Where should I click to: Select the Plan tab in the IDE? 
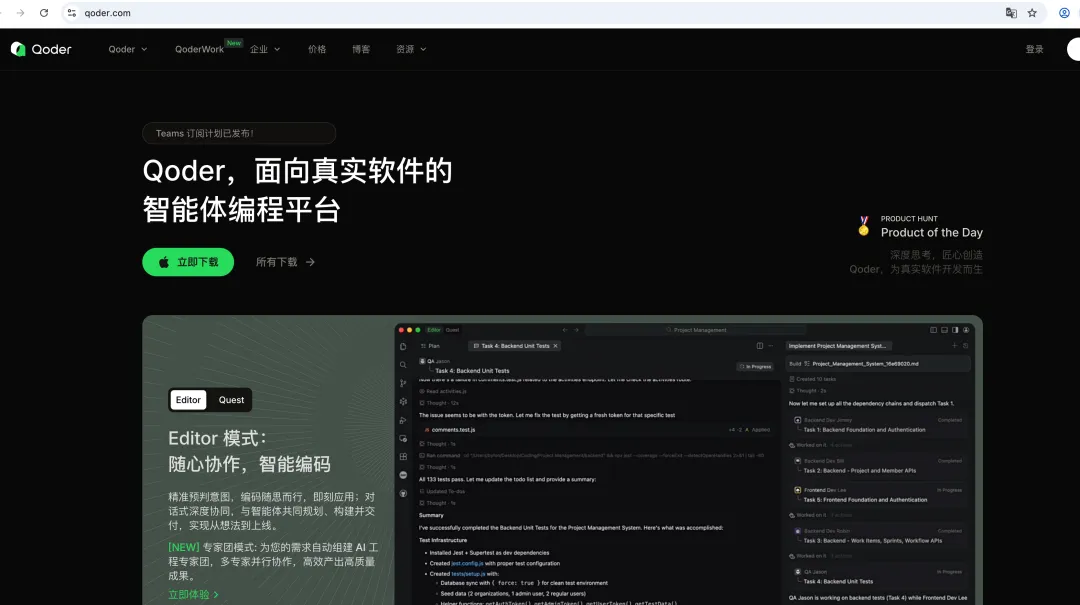click(x=430, y=346)
